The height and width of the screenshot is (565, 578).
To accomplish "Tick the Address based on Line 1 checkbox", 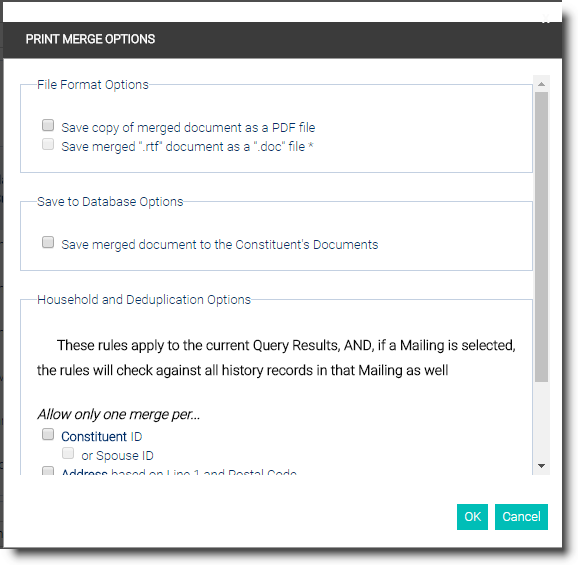I will pyautogui.click(x=48, y=471).
